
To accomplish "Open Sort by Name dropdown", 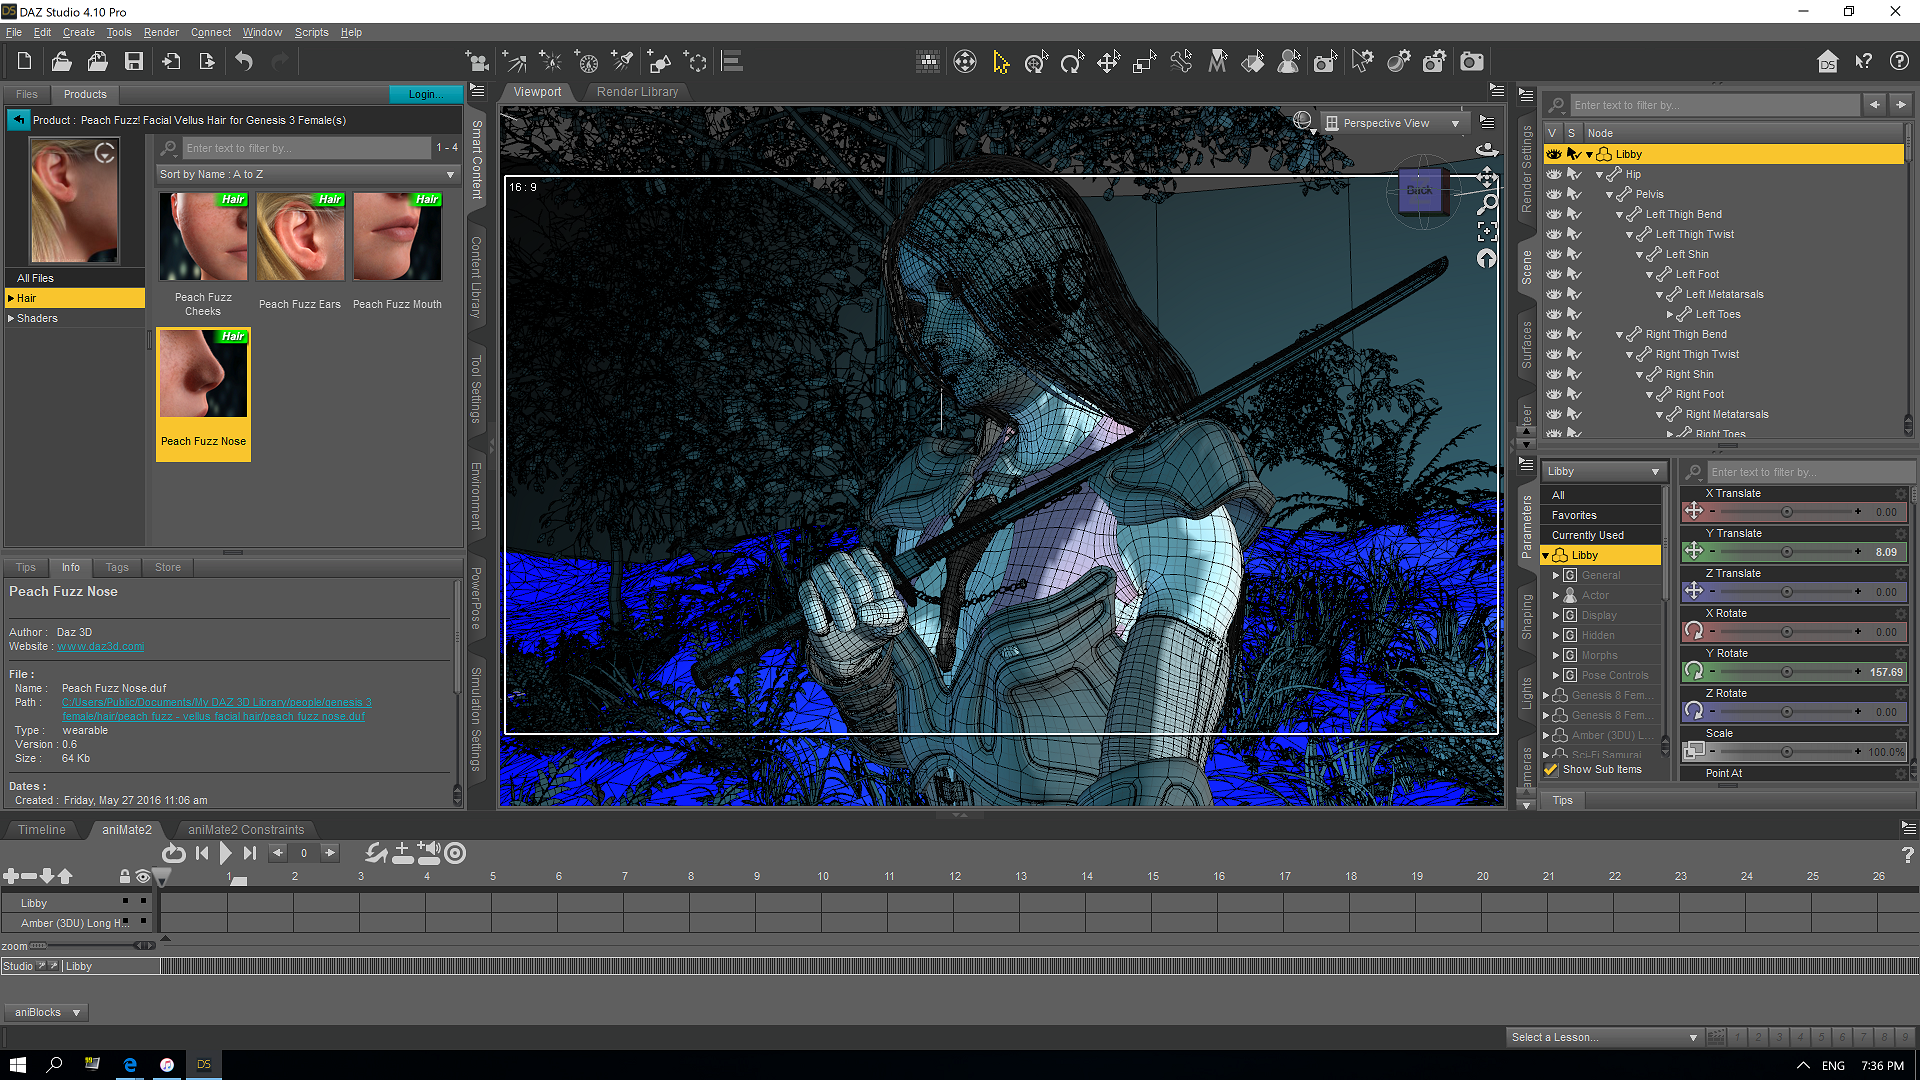I will 307,174.
